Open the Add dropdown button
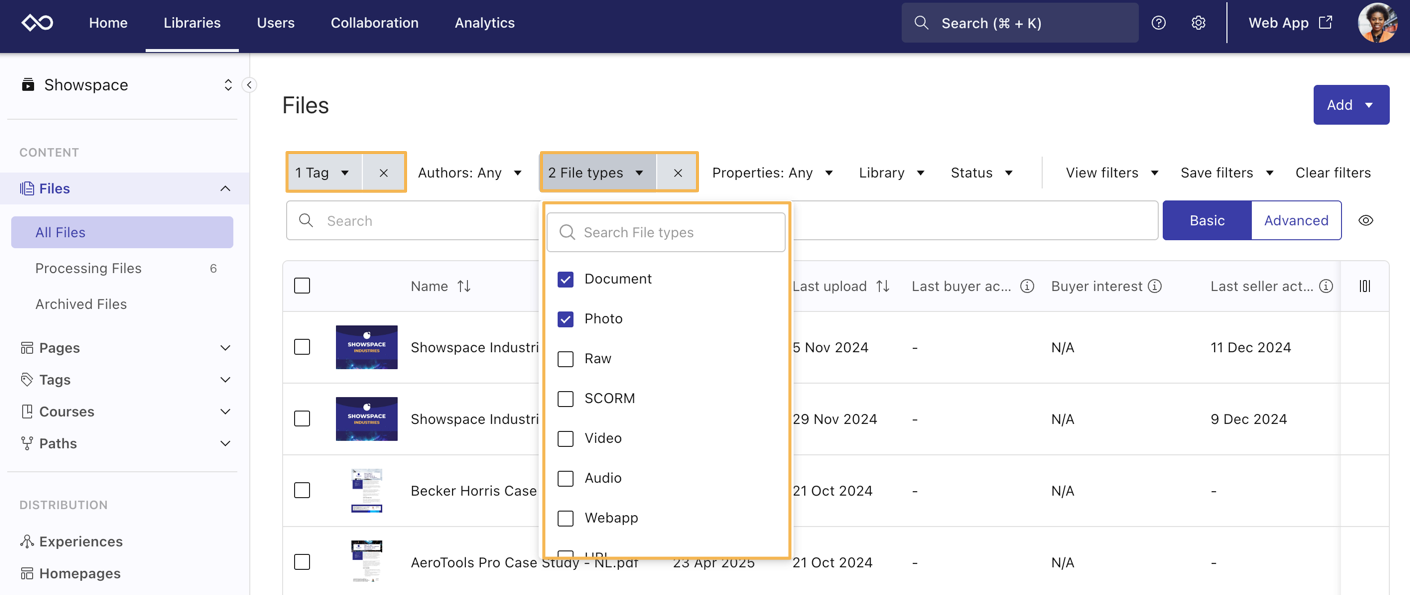The image size is (1410, 595). pyautogui.click(x=1351, y=105)
